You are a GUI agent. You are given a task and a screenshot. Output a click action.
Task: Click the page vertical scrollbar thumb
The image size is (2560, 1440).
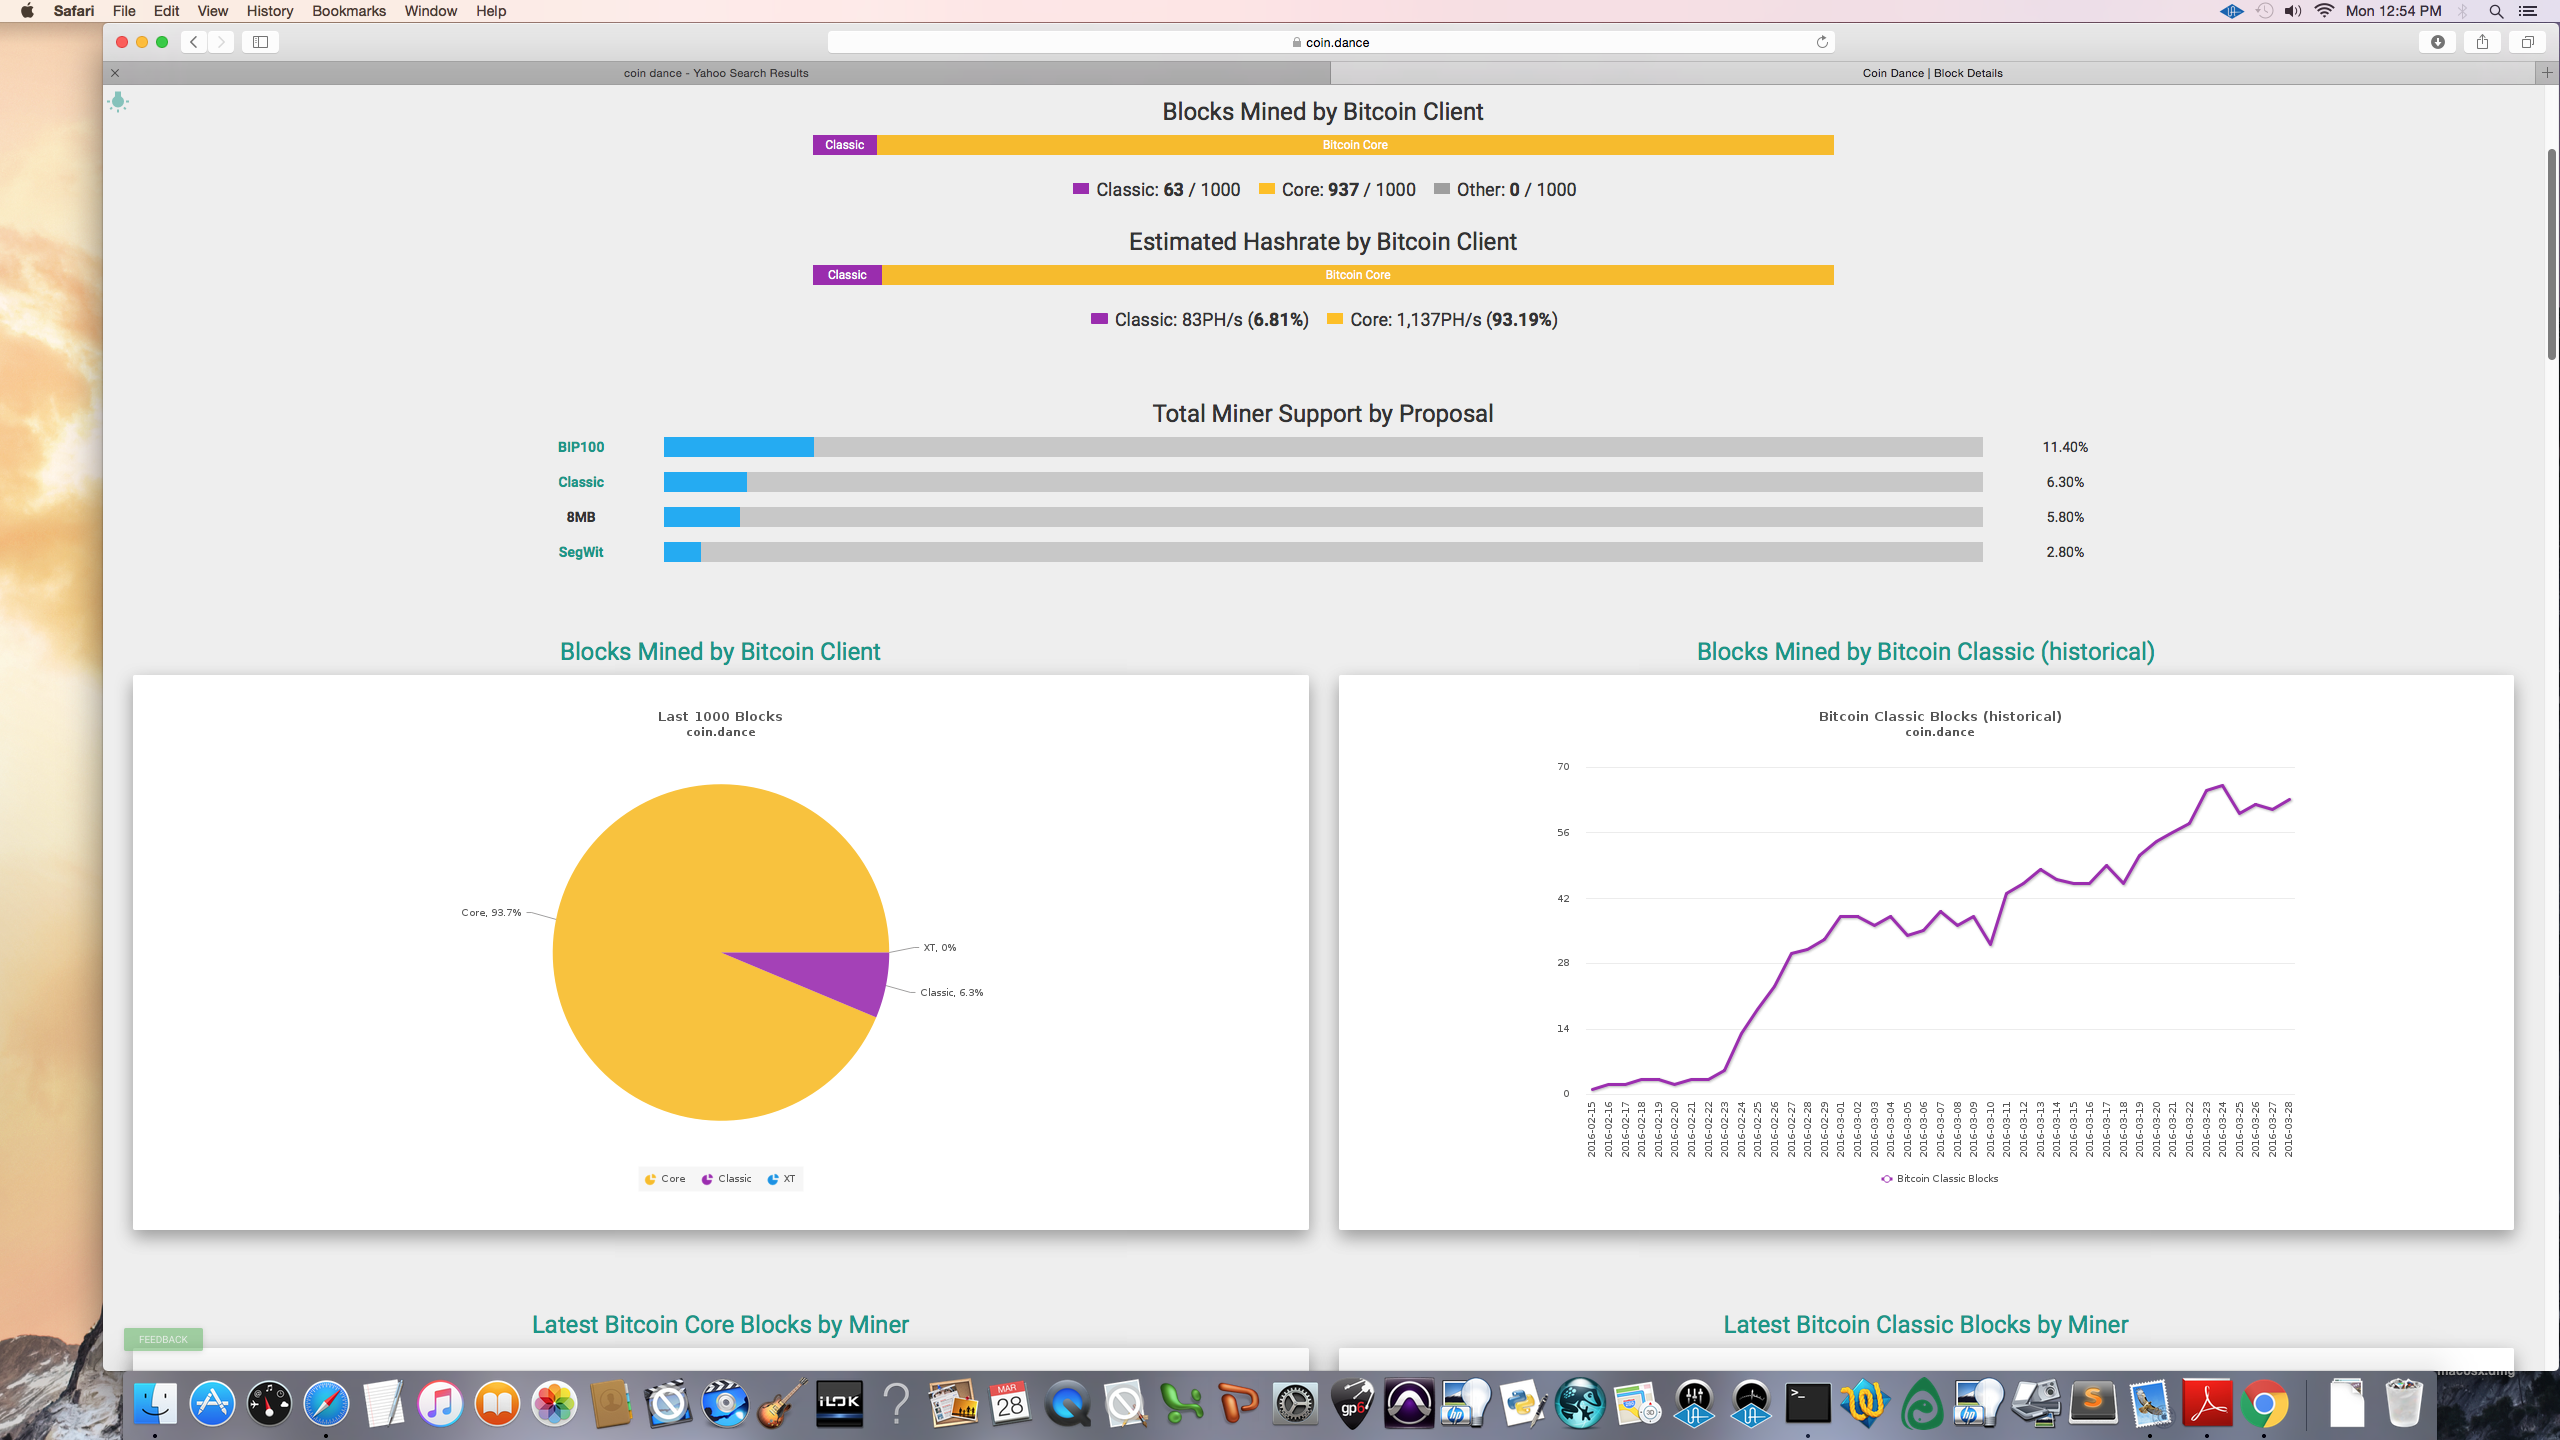2552,254
